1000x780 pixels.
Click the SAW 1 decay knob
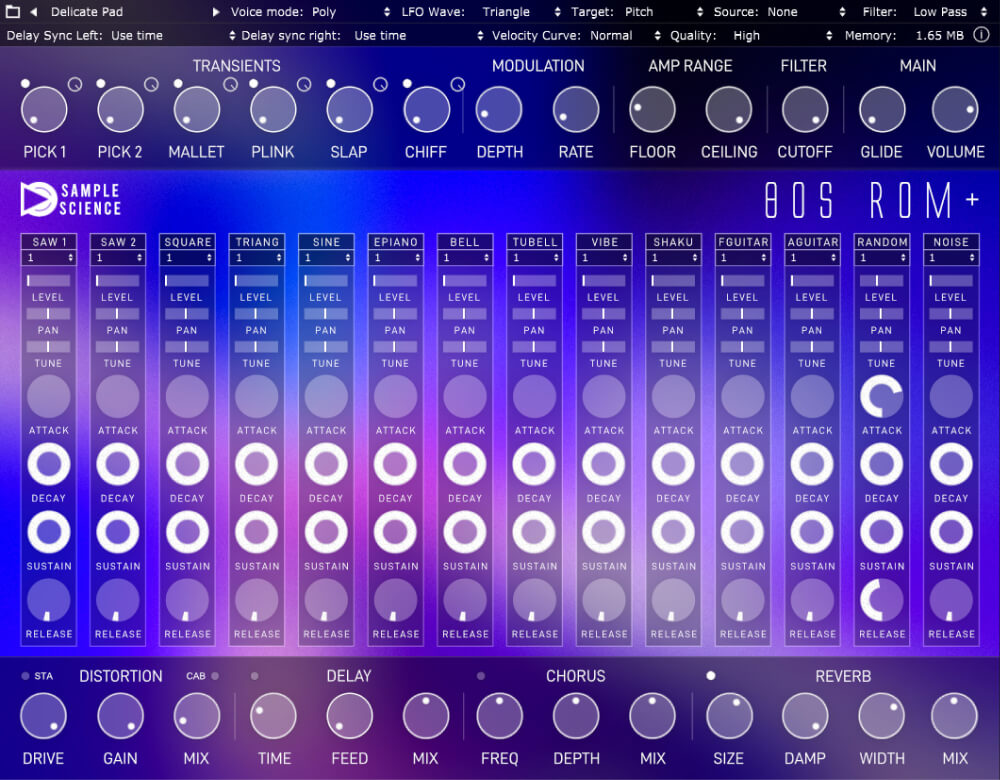pyautogui.click(x=48, y=464)
